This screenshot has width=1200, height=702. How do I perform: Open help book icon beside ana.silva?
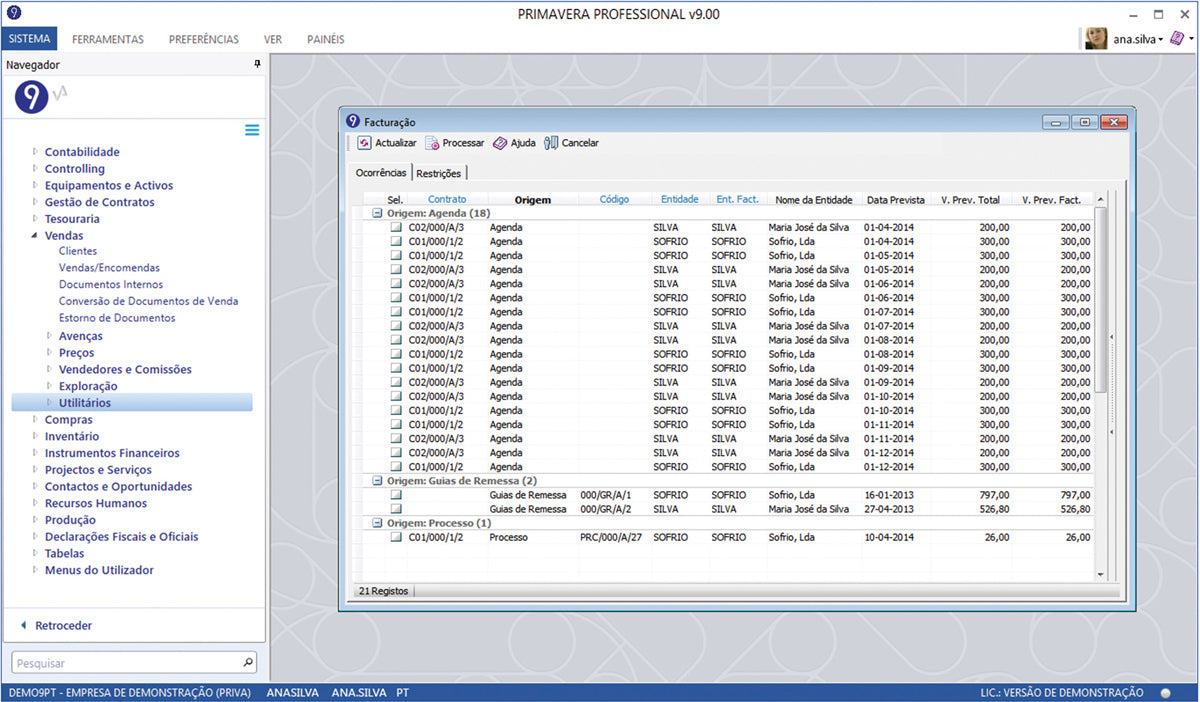(x=1177, y=39)
